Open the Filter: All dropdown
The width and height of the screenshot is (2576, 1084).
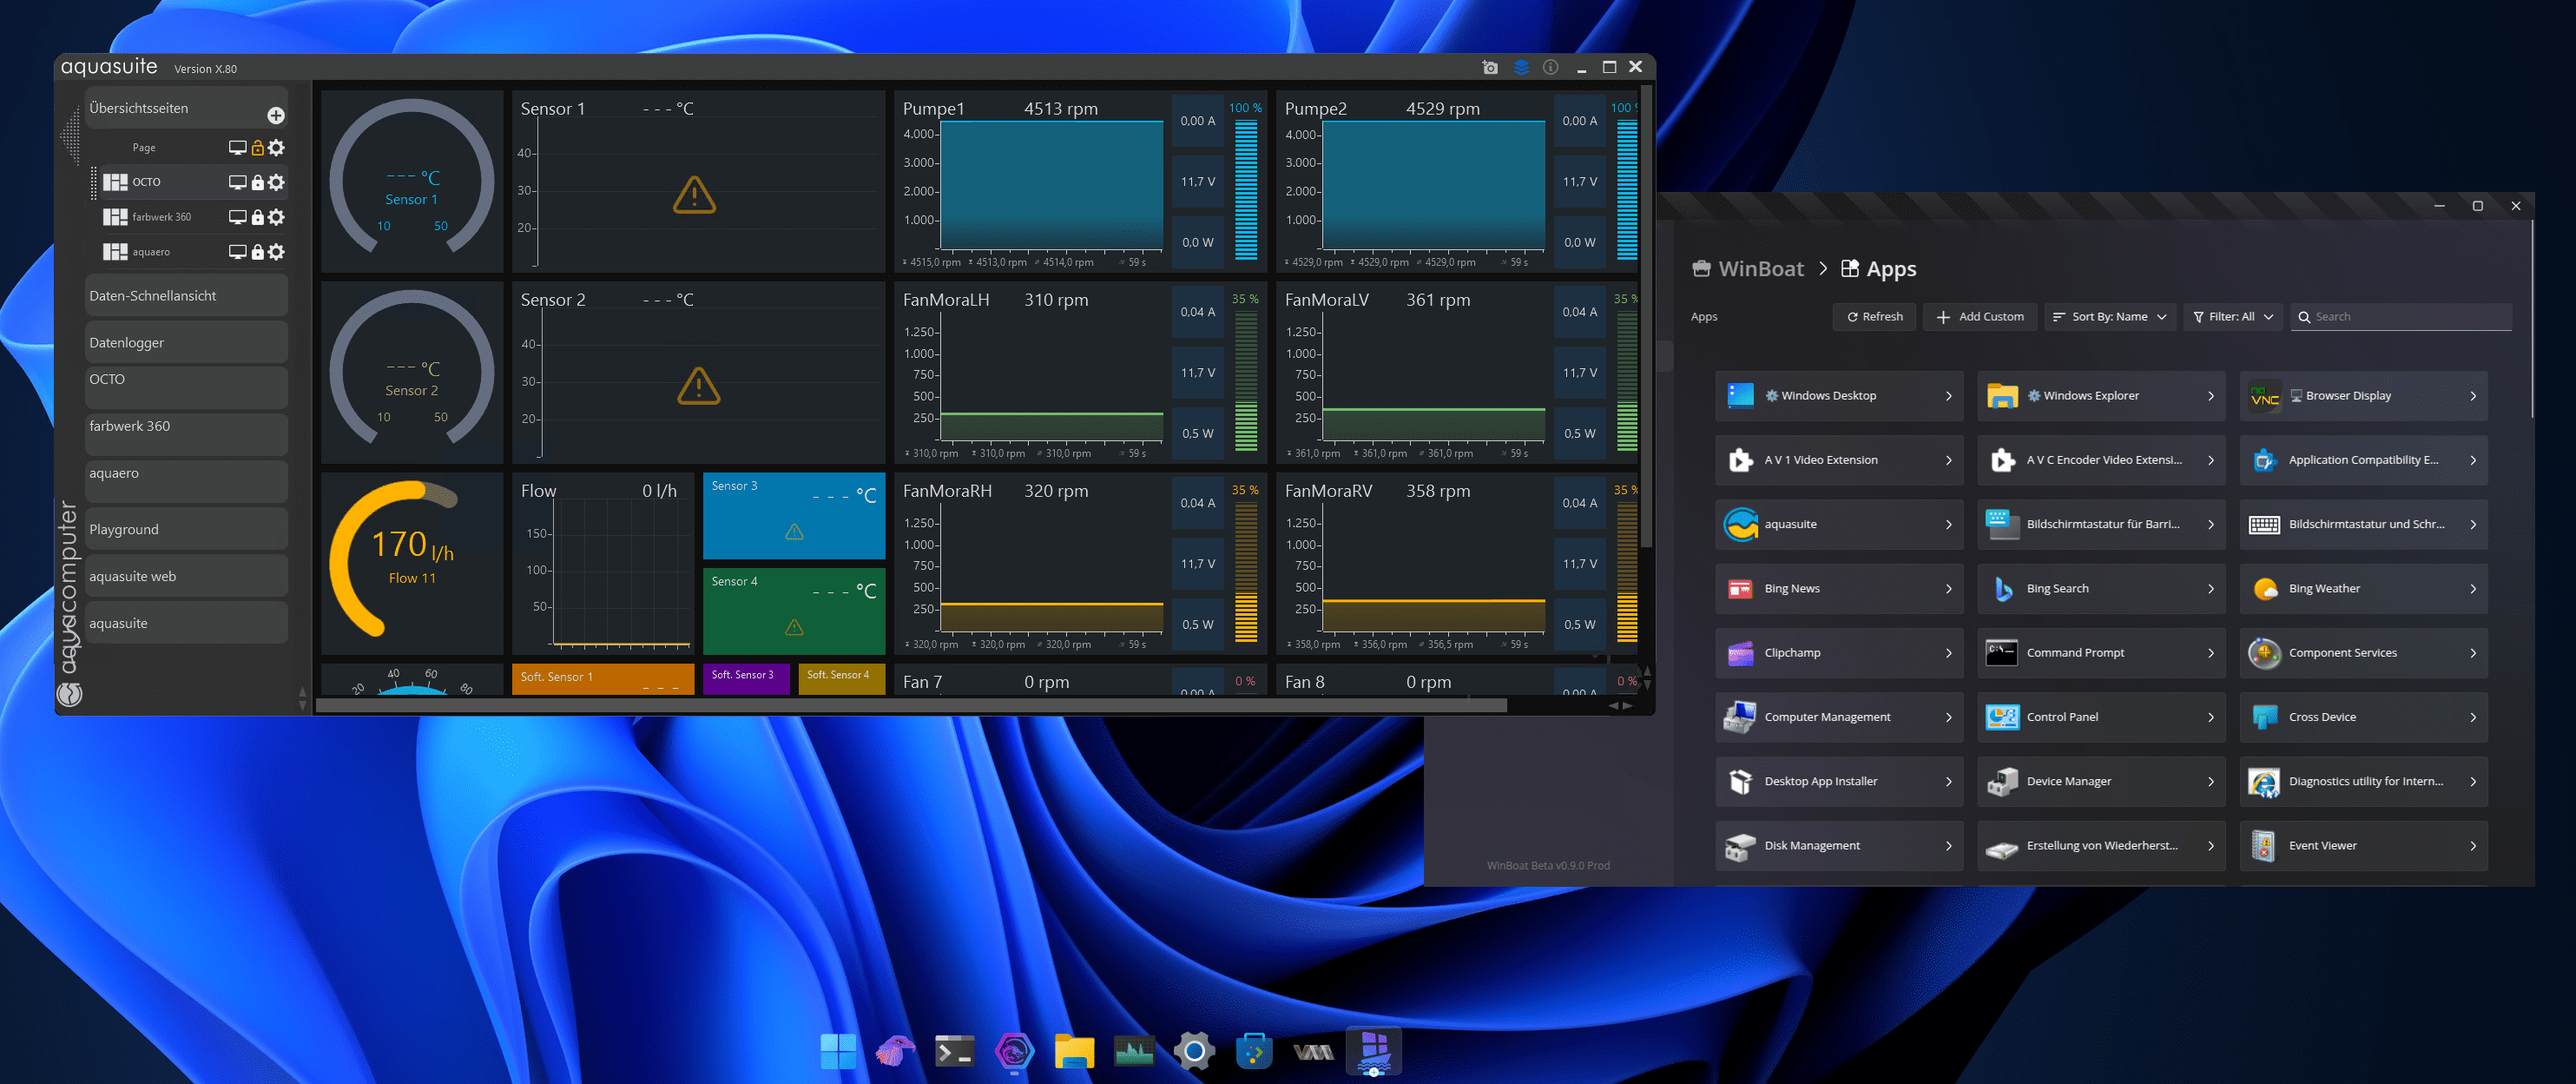click(x=2233, y=317)
